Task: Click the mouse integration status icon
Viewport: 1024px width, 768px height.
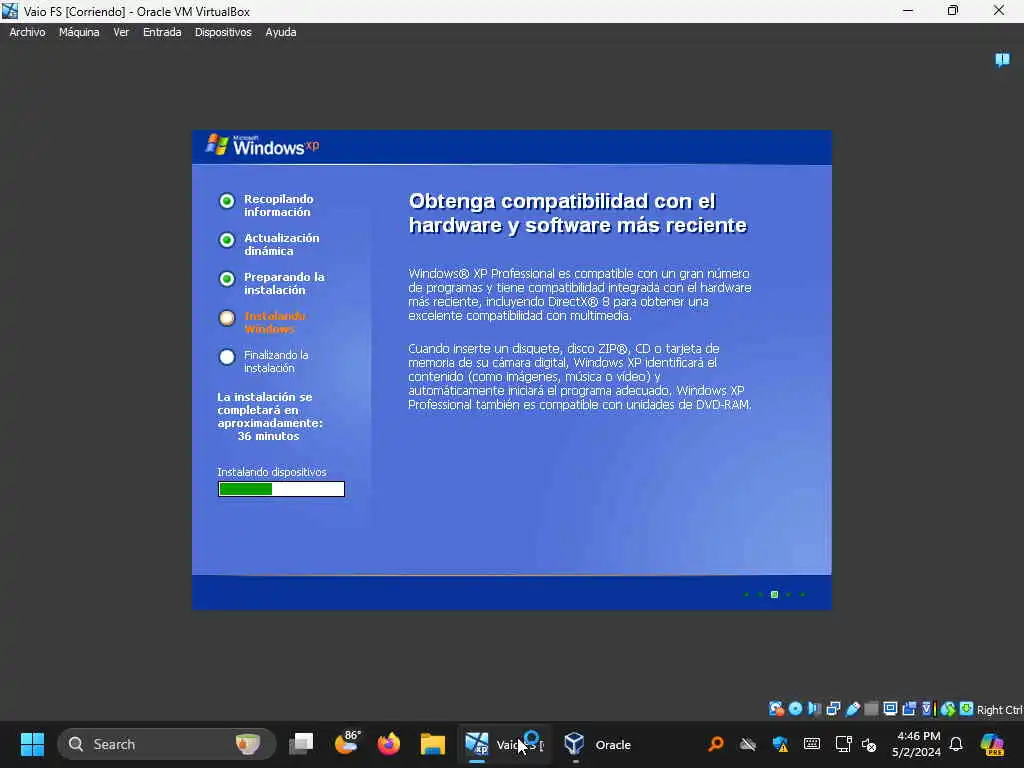Action: pos(948,709)
